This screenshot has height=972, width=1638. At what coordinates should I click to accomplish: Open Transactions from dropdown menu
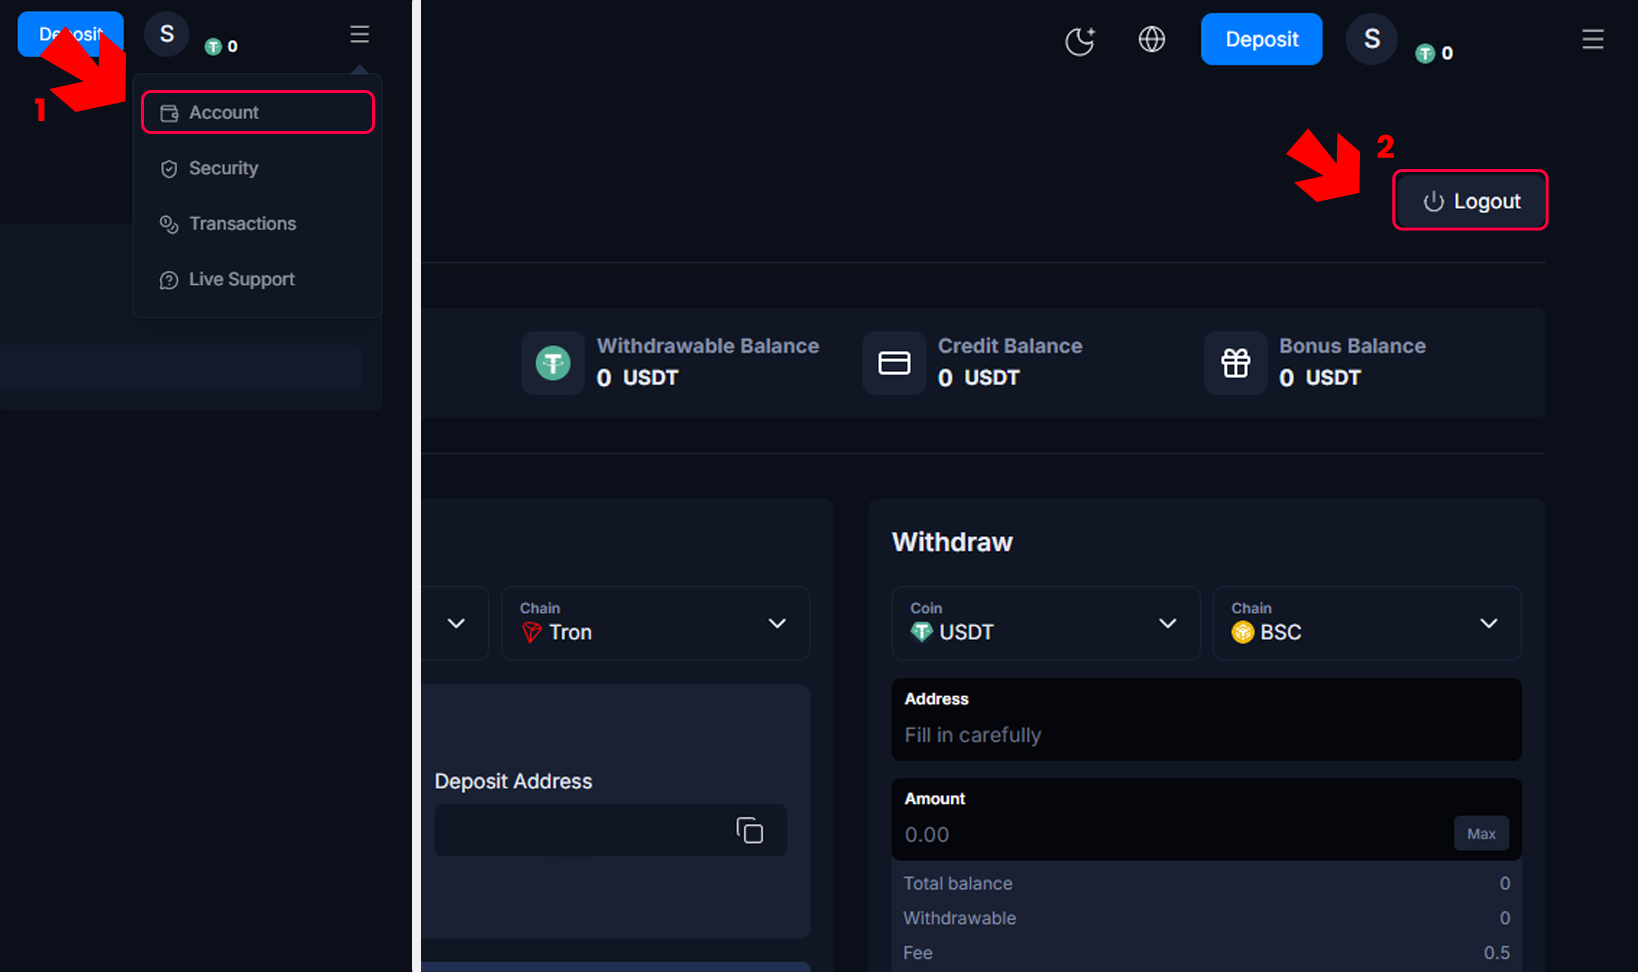pos(258,223)
